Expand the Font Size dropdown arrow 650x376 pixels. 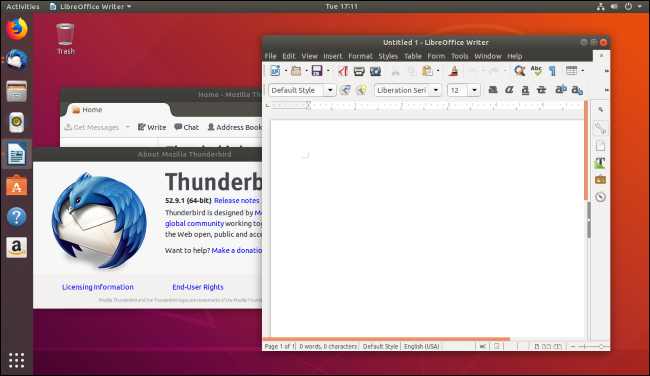tap(474, 90)
